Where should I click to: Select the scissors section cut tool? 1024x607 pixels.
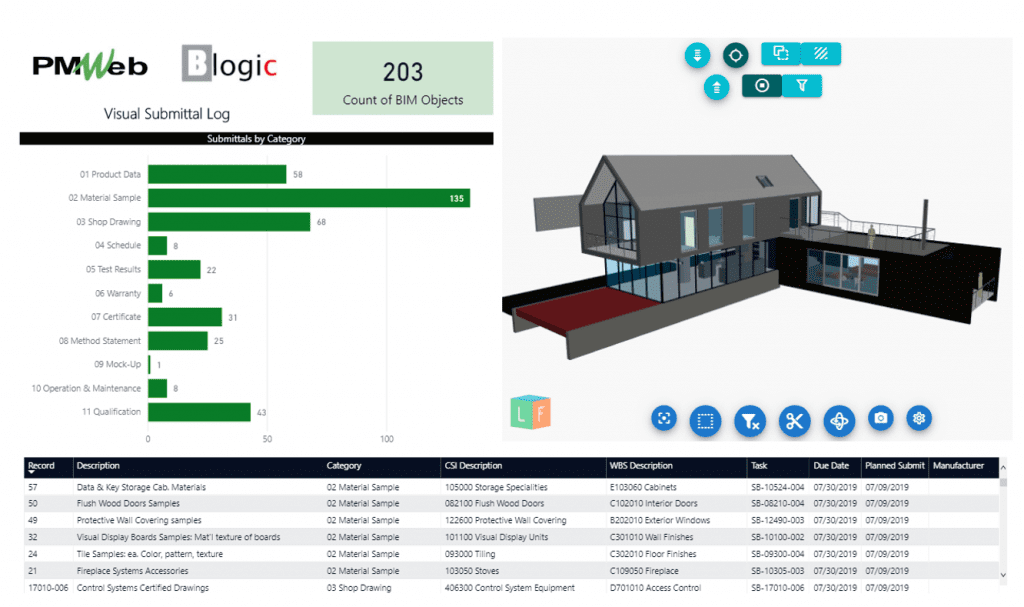point(794,421)
